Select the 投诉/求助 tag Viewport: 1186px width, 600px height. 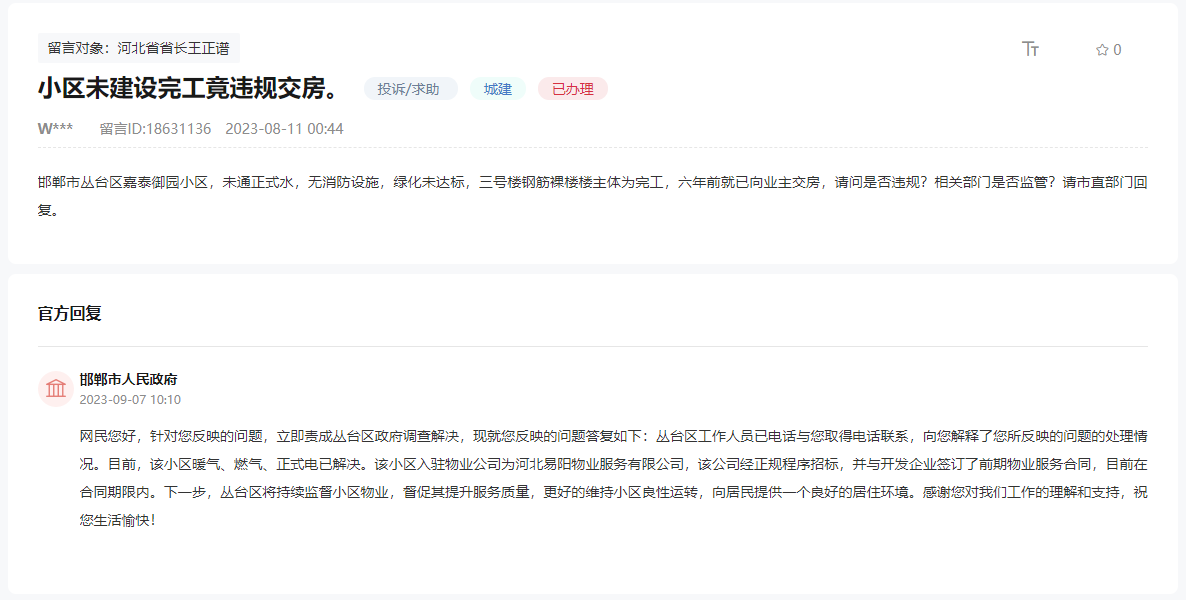tap(410, 89)
